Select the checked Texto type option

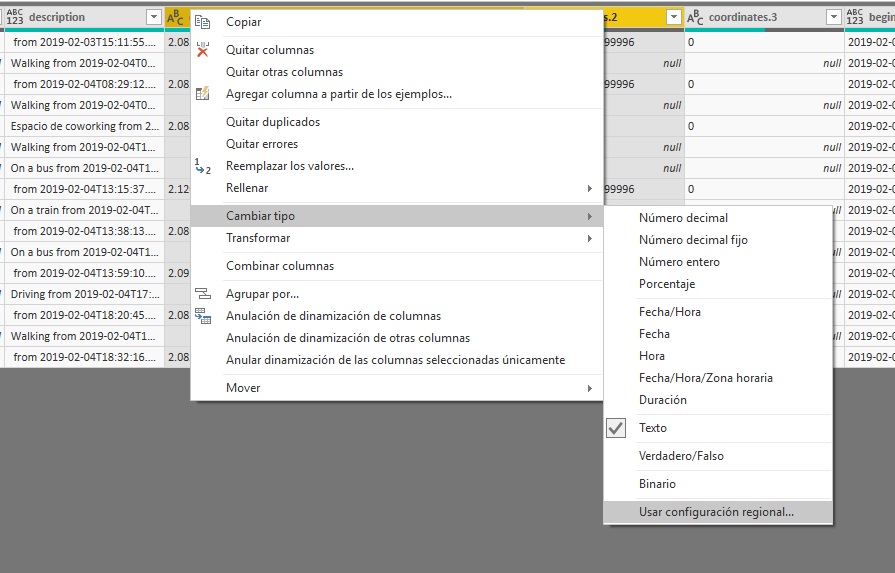652,428
